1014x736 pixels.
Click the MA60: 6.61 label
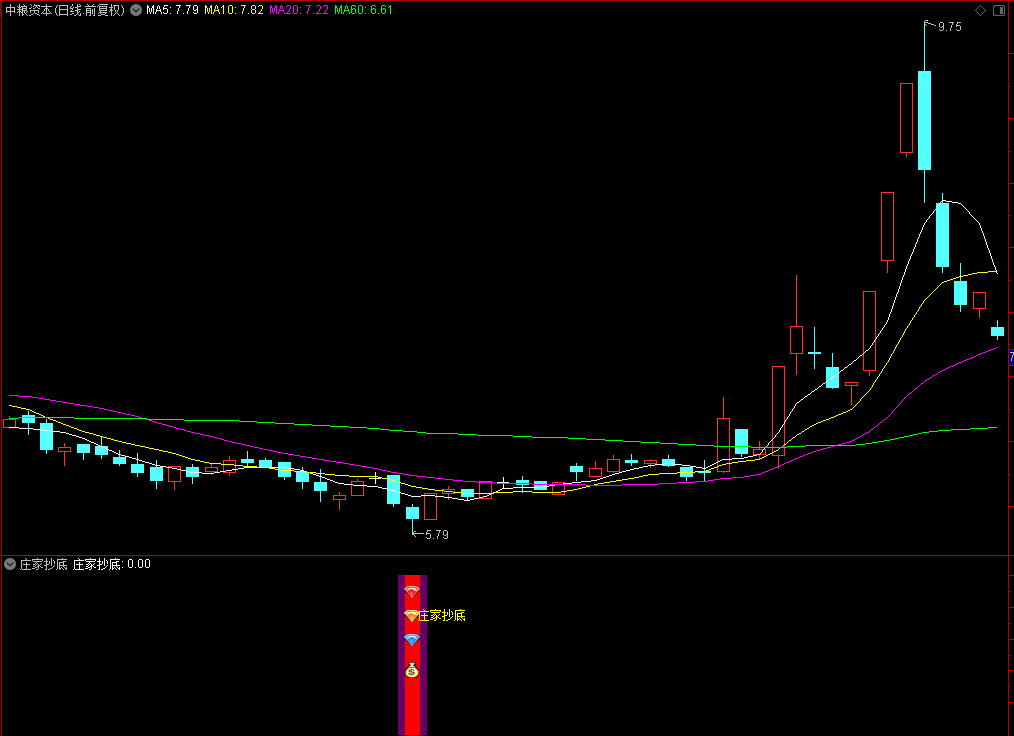(363, 10)
